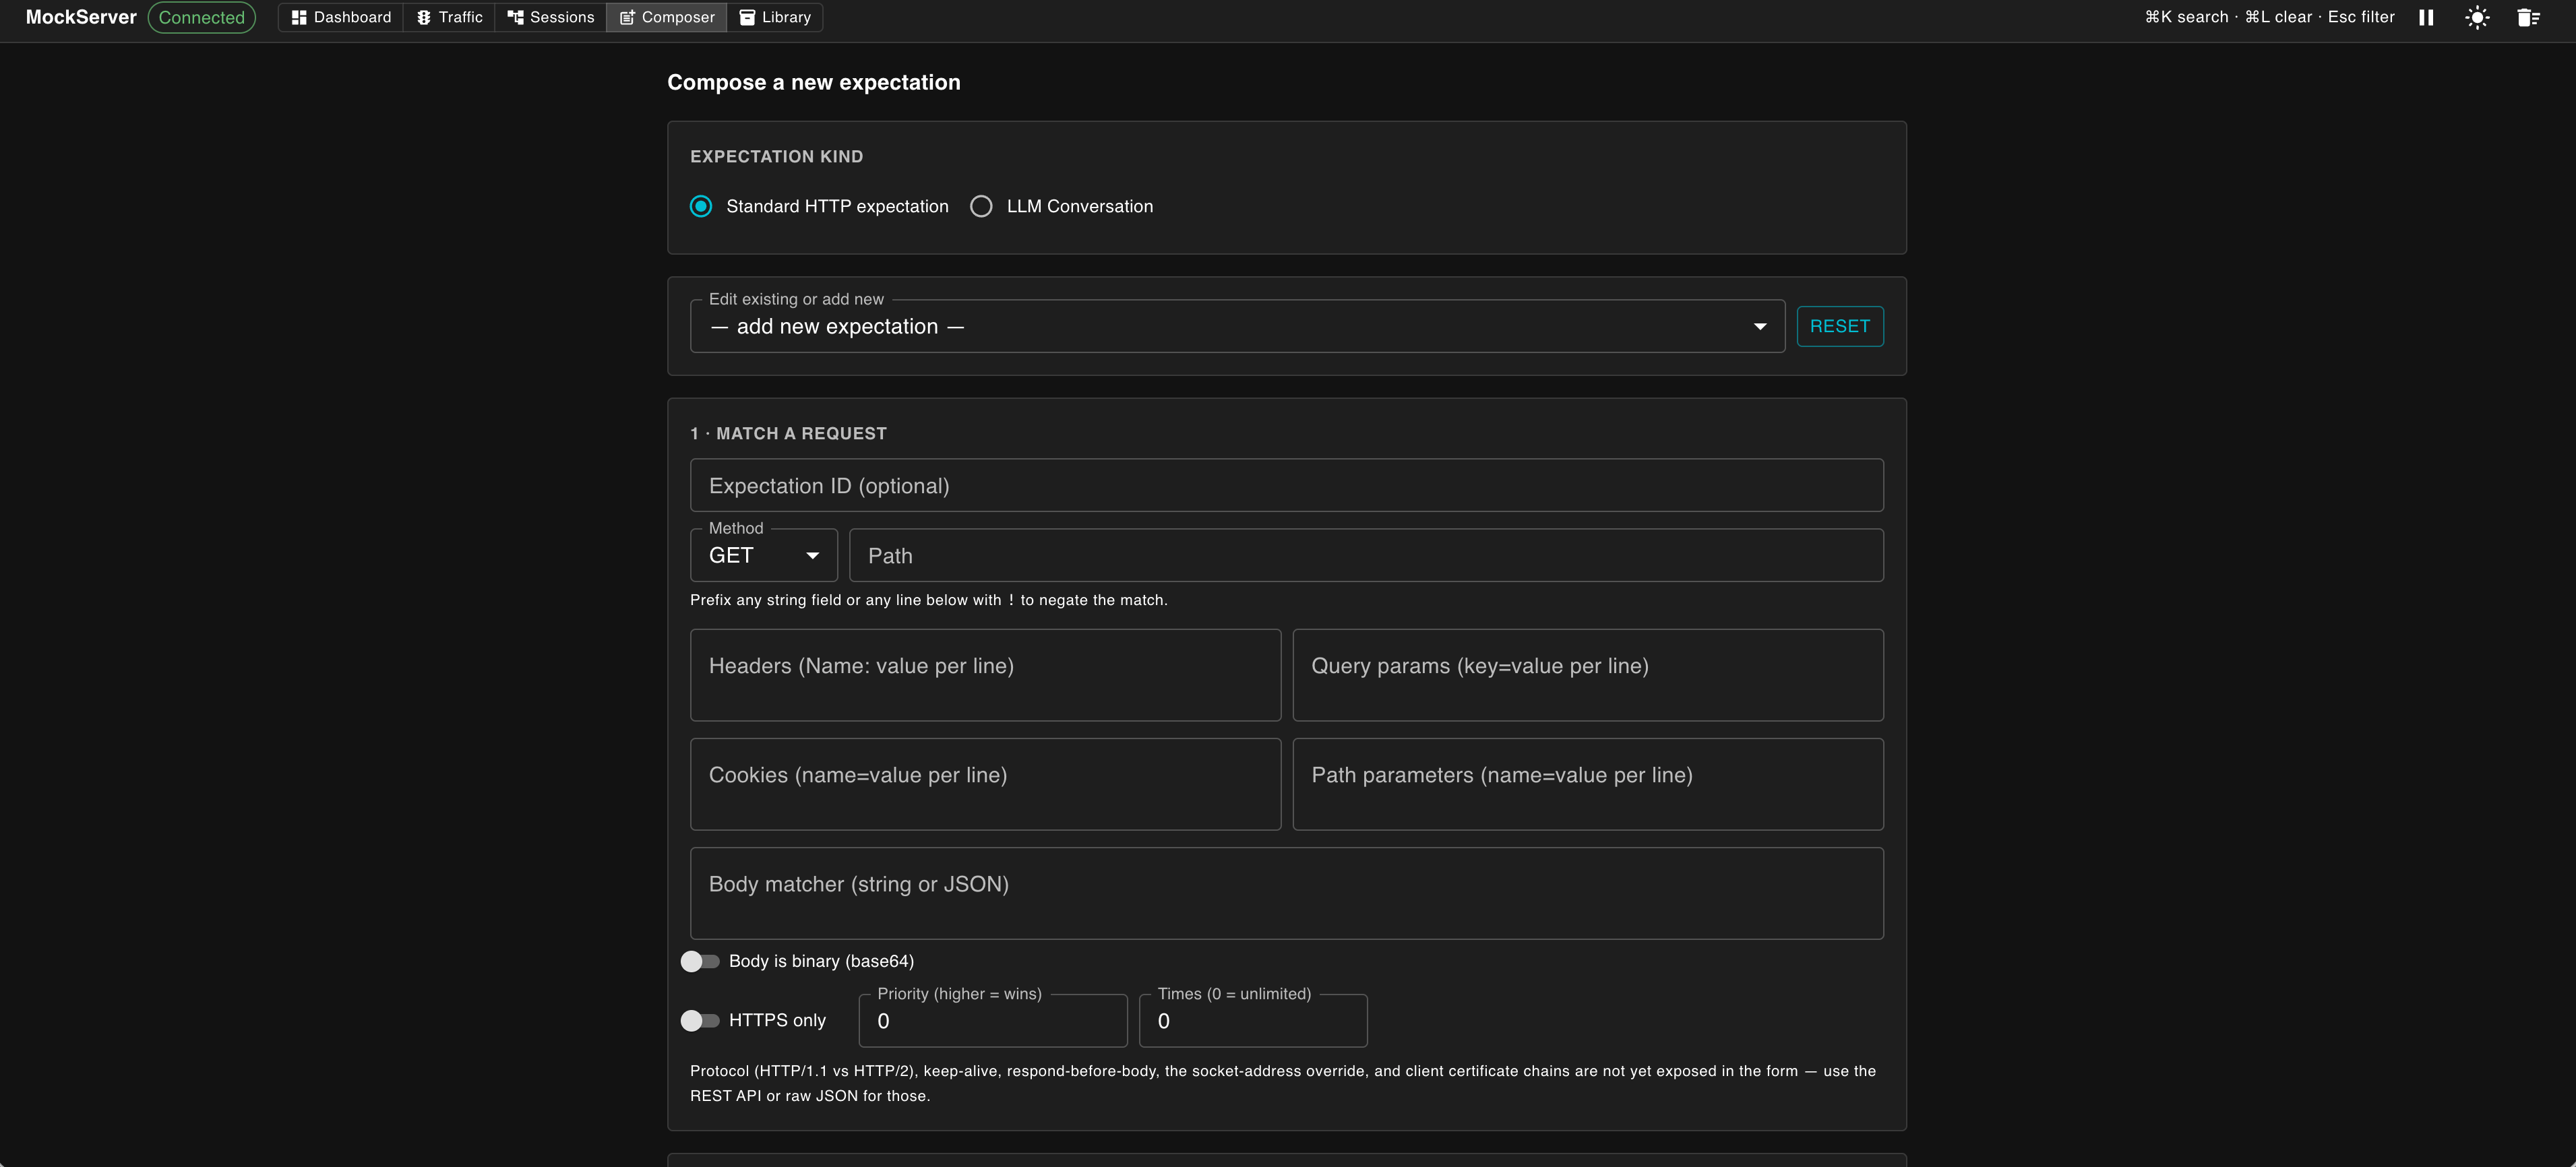Image resolution: width=2576 pixels, height=1167 pixels.
Task: Focus the Body matcher textarea
Action: click(1287, 893)
